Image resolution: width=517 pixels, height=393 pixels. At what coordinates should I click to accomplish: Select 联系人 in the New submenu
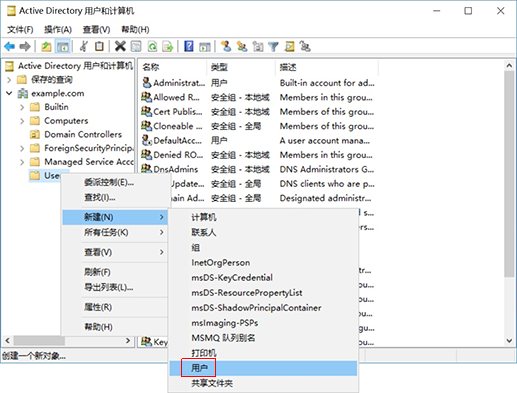click(x=263, y=232)
